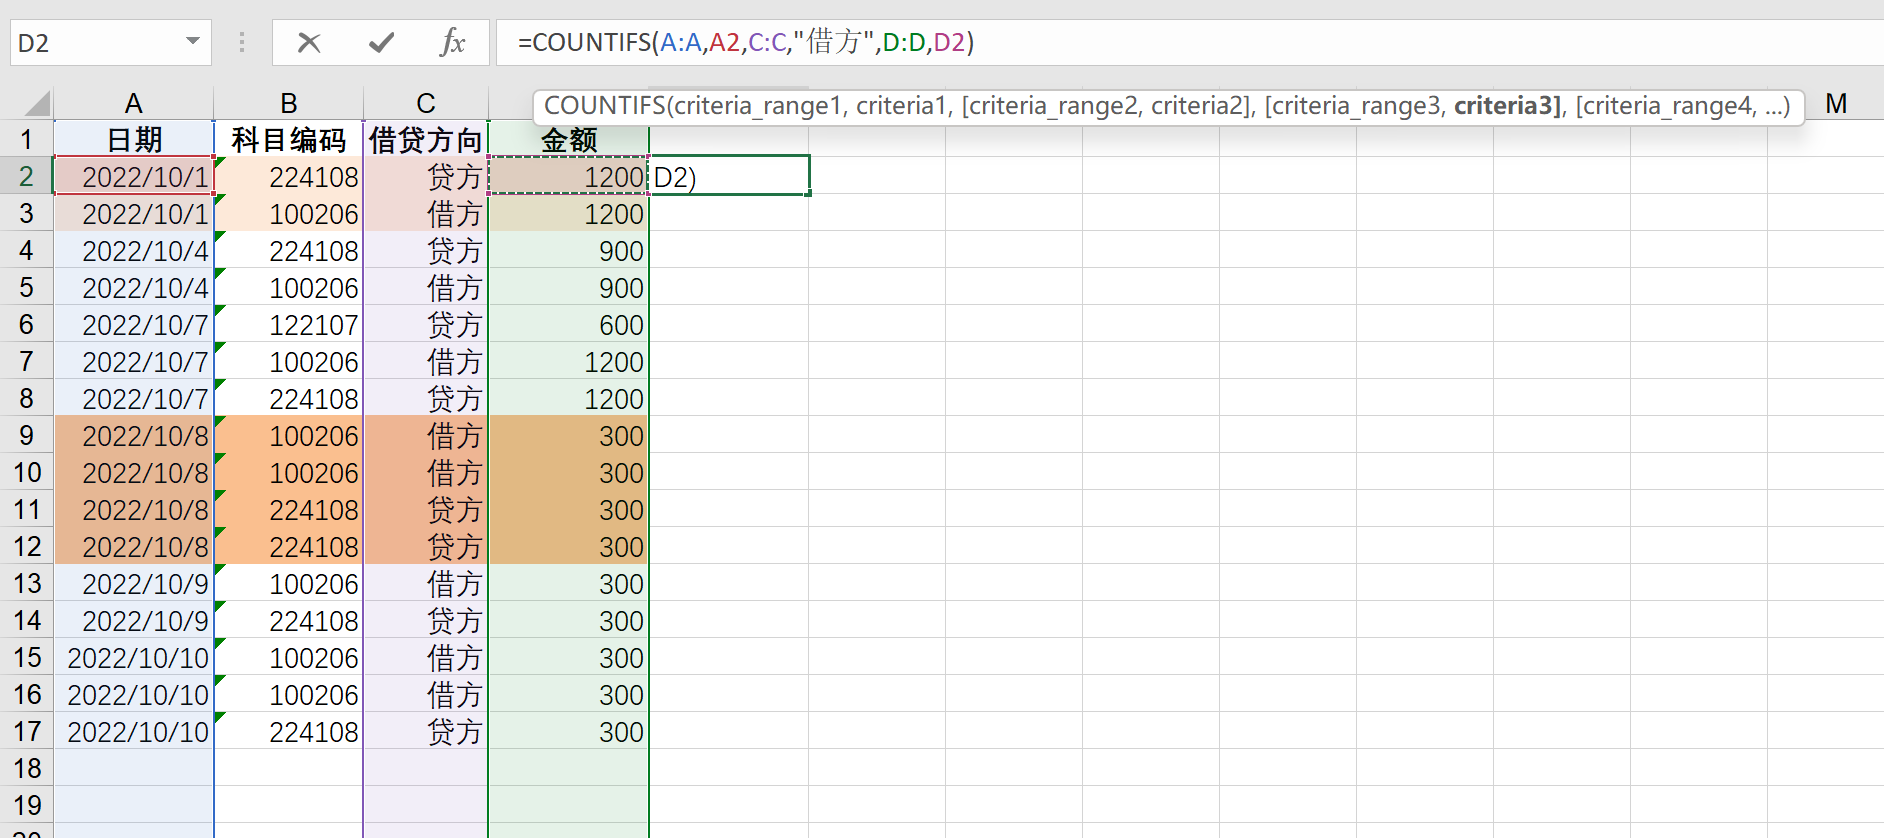Click the 金额 header cell
The image size is (1884, 838).
coord(568,140)
